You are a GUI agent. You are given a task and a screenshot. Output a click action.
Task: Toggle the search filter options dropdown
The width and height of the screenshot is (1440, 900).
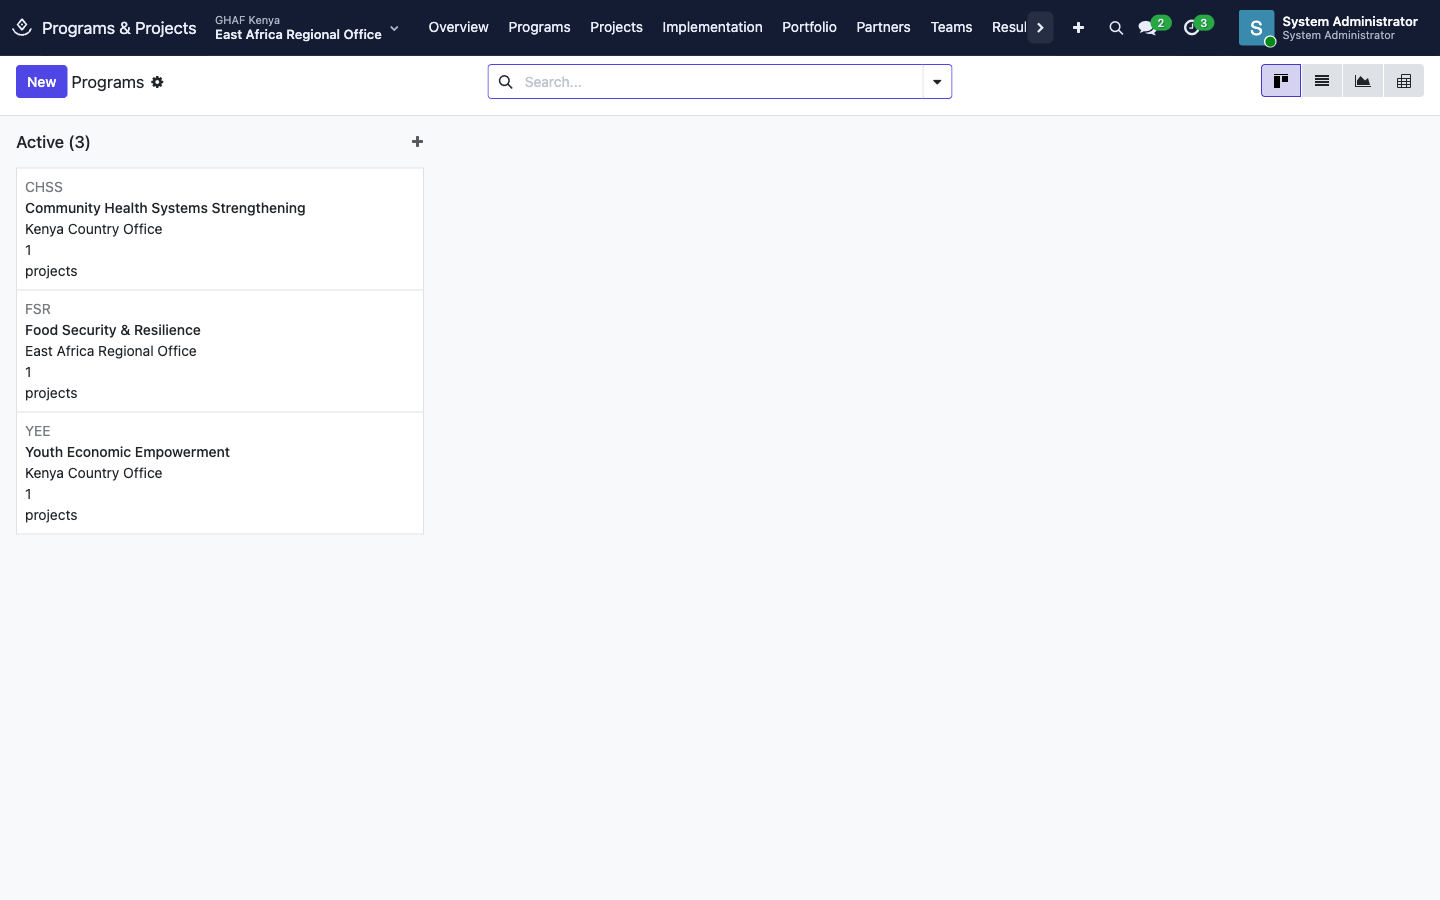[937, 82]
